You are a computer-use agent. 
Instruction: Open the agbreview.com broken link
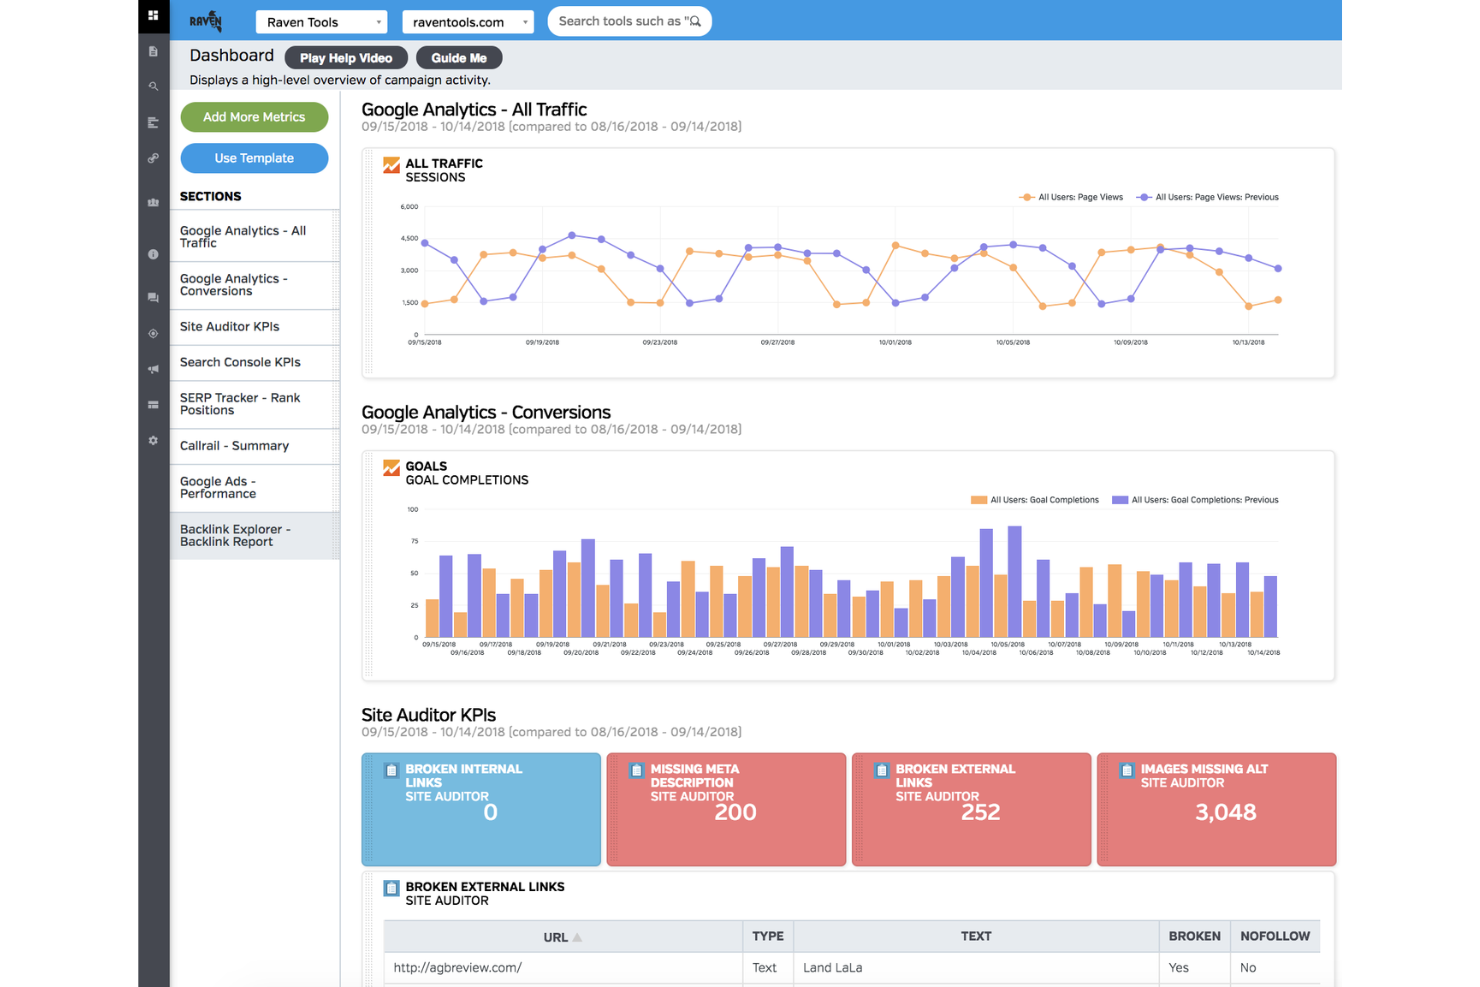click(456, 967)
